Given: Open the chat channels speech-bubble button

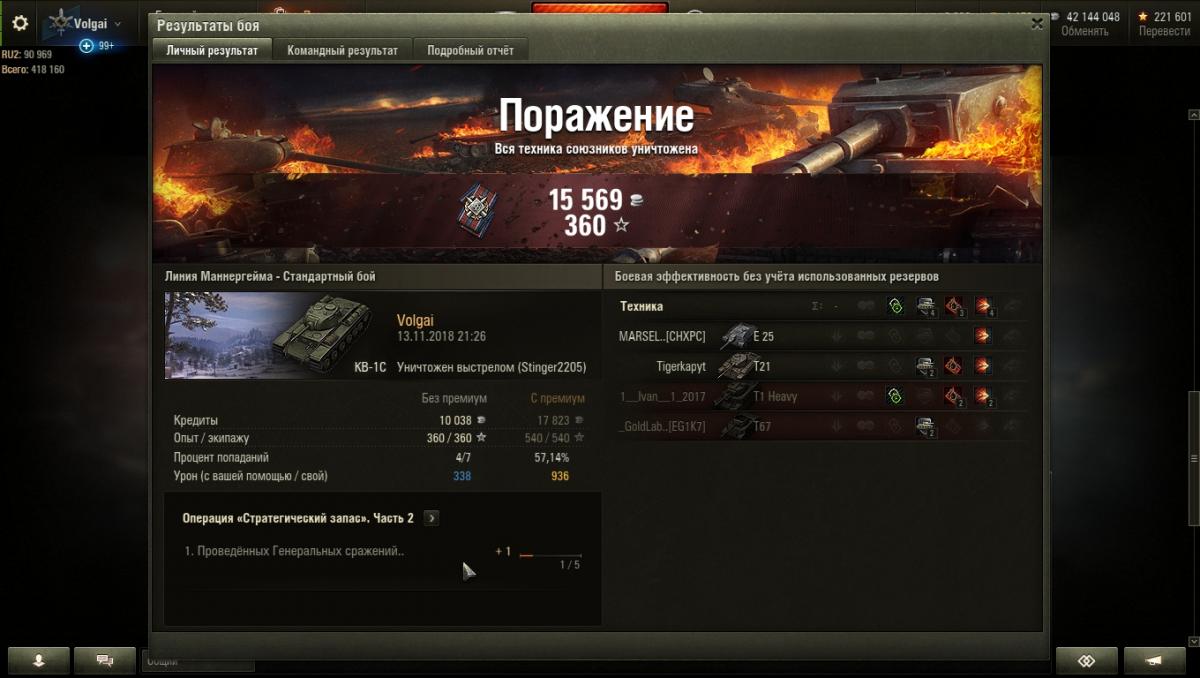Looking at the screenshot, I should point(104,661).
